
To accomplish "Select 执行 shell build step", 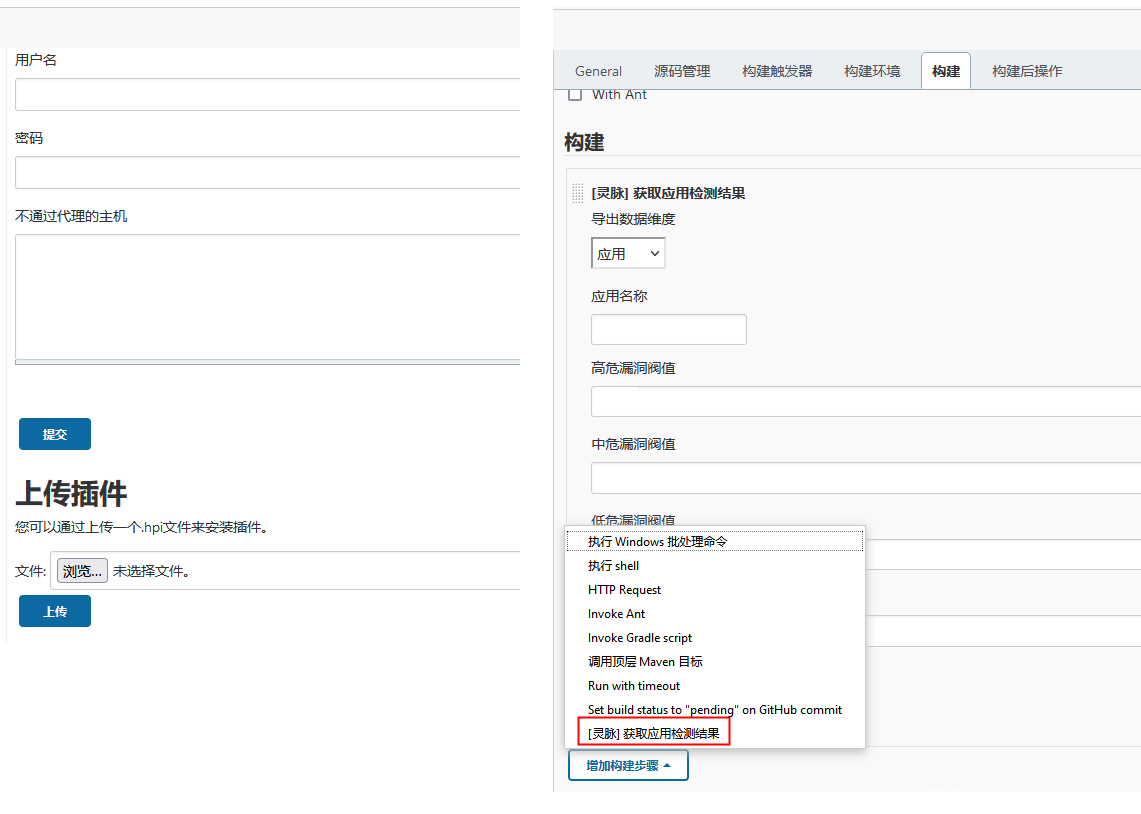I will [x=613, y=566].
